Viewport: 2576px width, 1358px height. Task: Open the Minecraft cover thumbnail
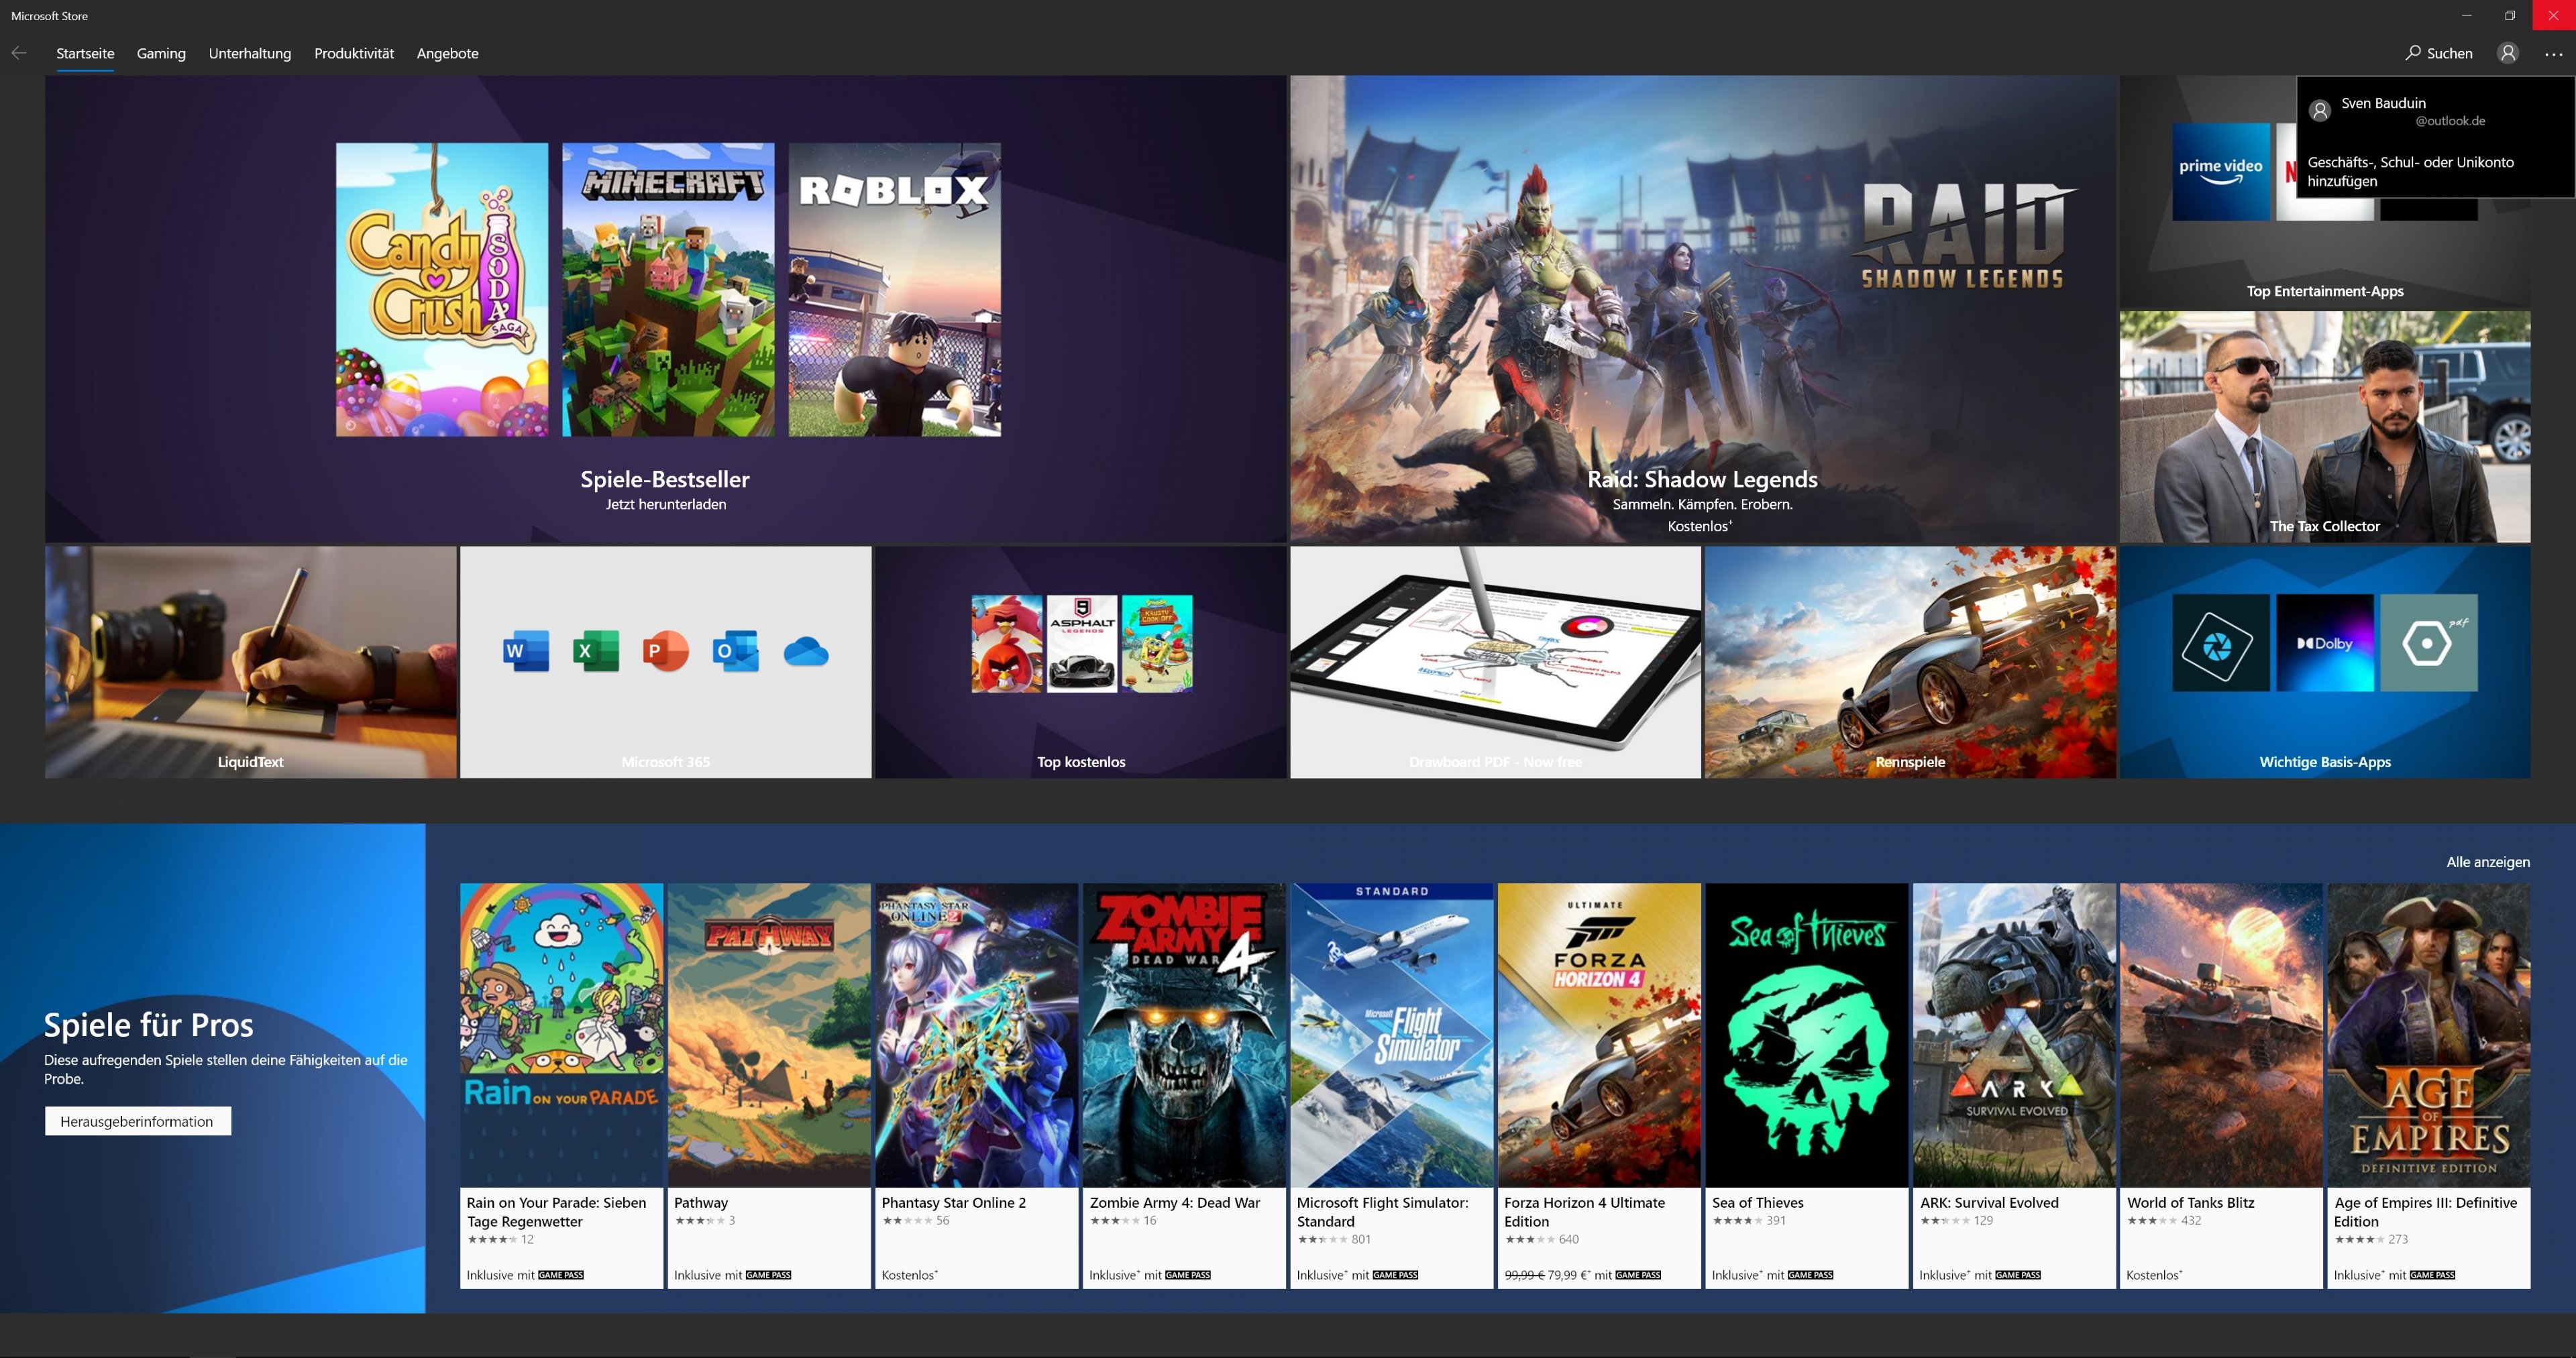[668, 289]
